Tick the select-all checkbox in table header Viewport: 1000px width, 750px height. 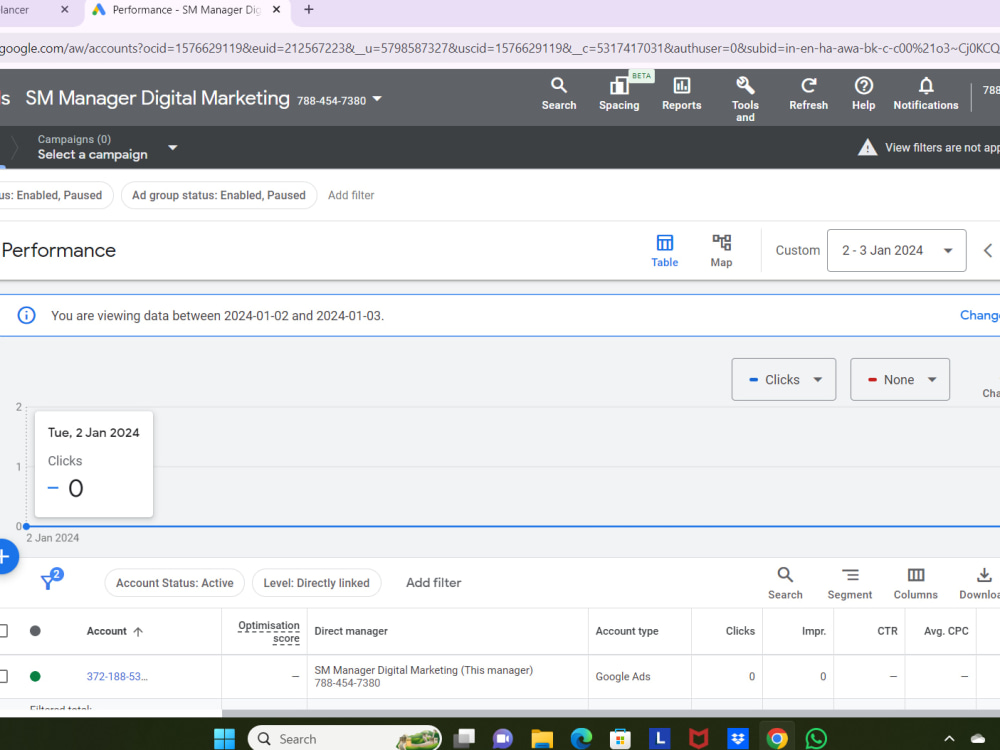click(x=3, y=631)
